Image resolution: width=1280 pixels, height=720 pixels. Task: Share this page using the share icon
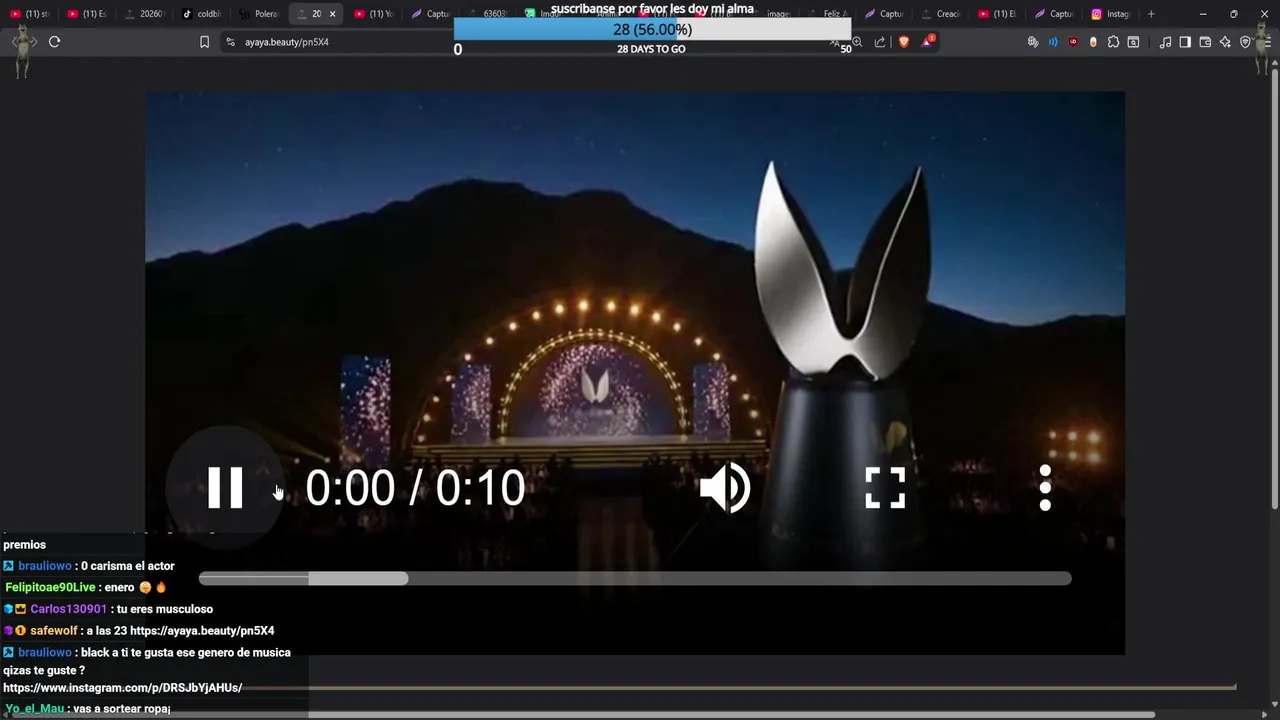pyautogui.click(x=880, y=42)
